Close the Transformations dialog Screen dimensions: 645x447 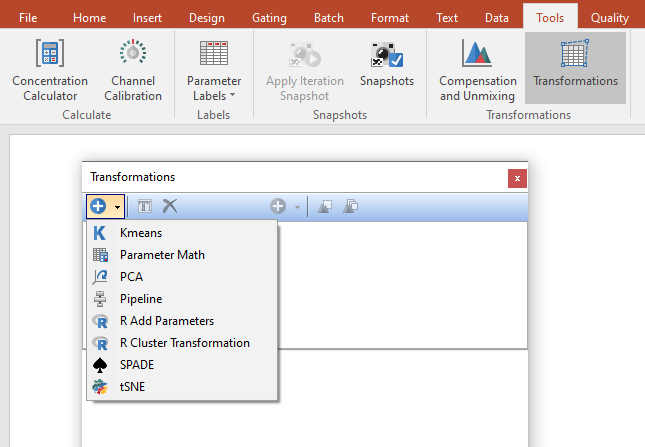point(517,178)
